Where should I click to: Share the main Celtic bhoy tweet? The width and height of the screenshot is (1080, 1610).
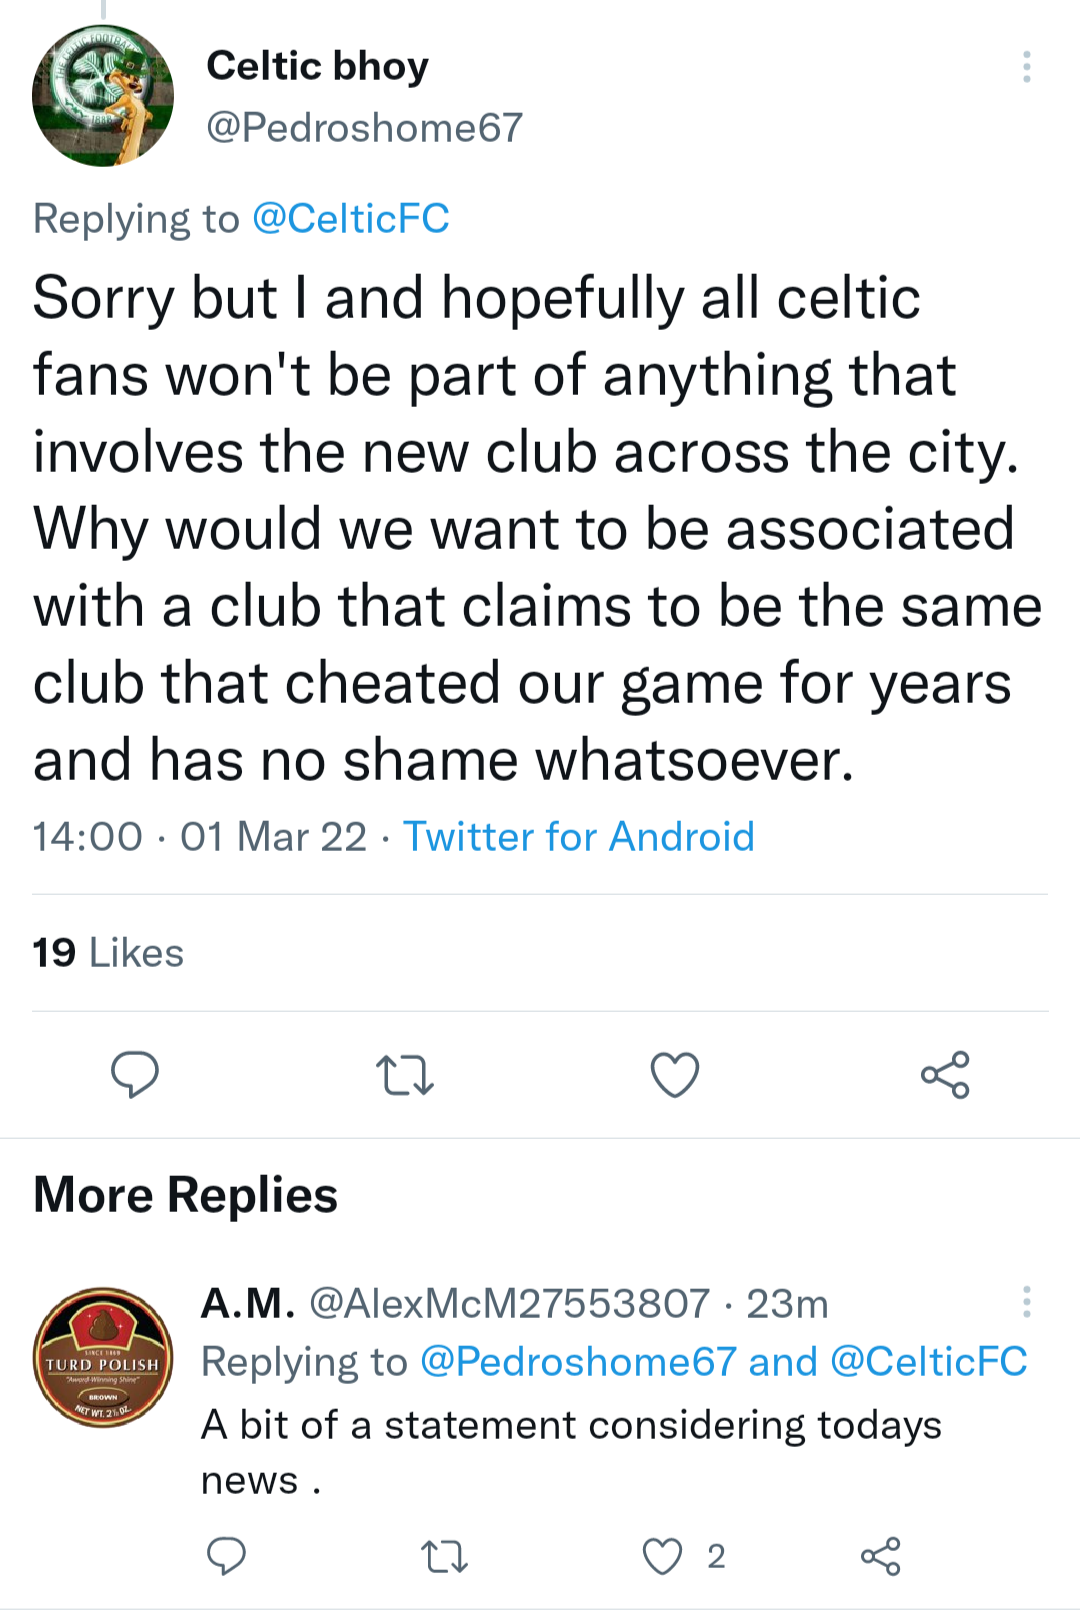click(x=945, y=1075)
